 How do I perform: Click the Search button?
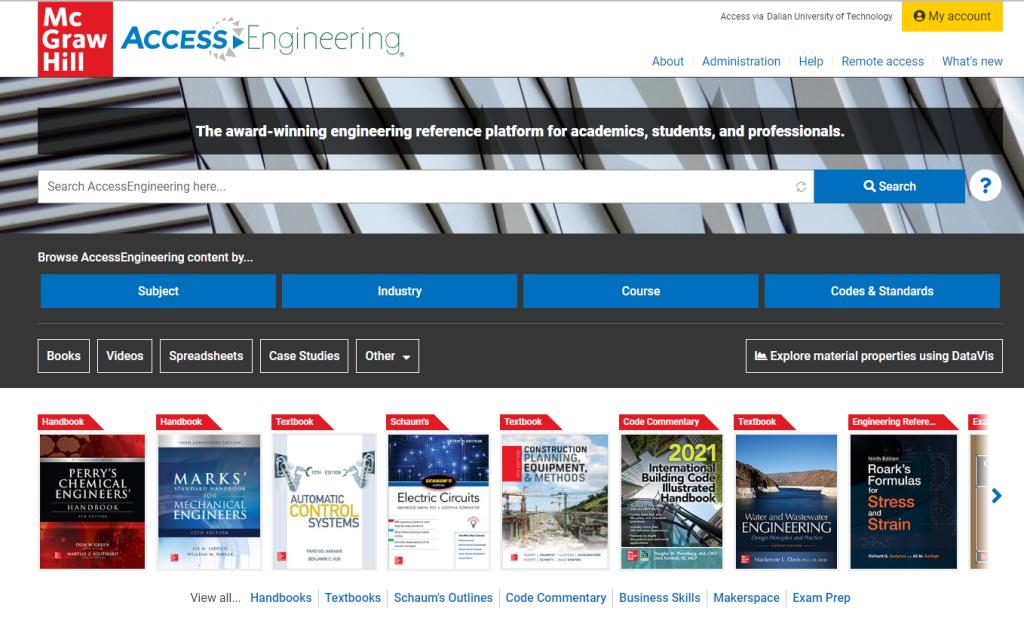tap(889, 186)
